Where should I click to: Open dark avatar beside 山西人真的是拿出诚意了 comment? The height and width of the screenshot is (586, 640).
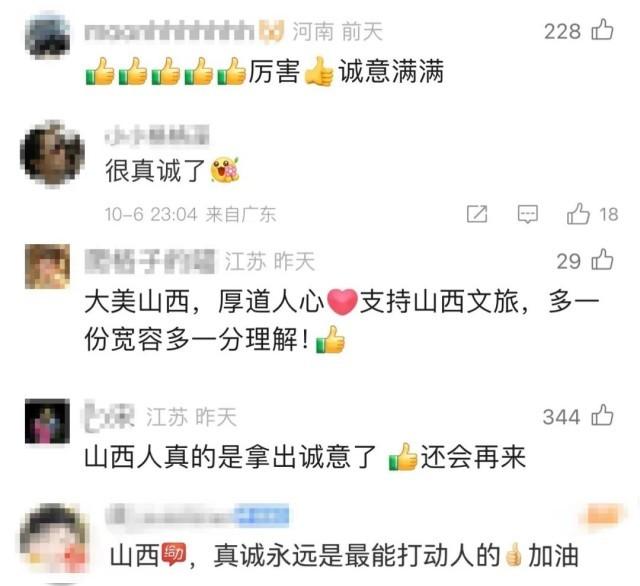coord(47,421)
